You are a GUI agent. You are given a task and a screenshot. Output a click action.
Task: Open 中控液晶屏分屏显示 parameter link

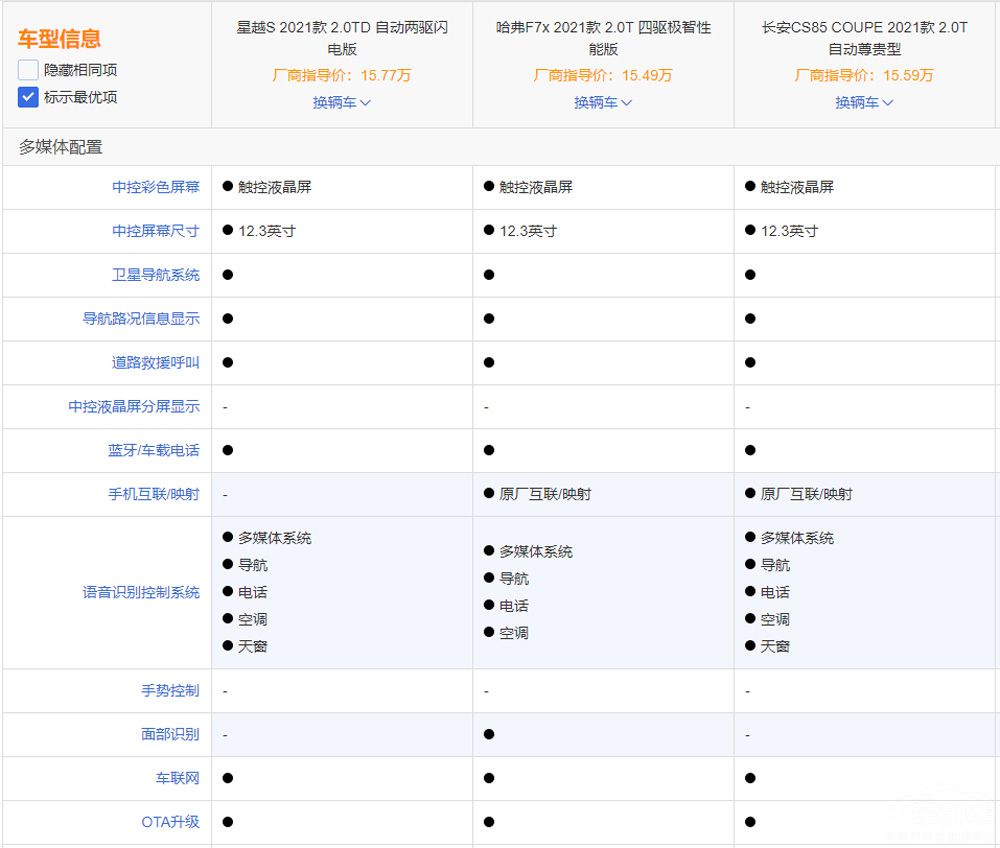click(x=134, y=407)
